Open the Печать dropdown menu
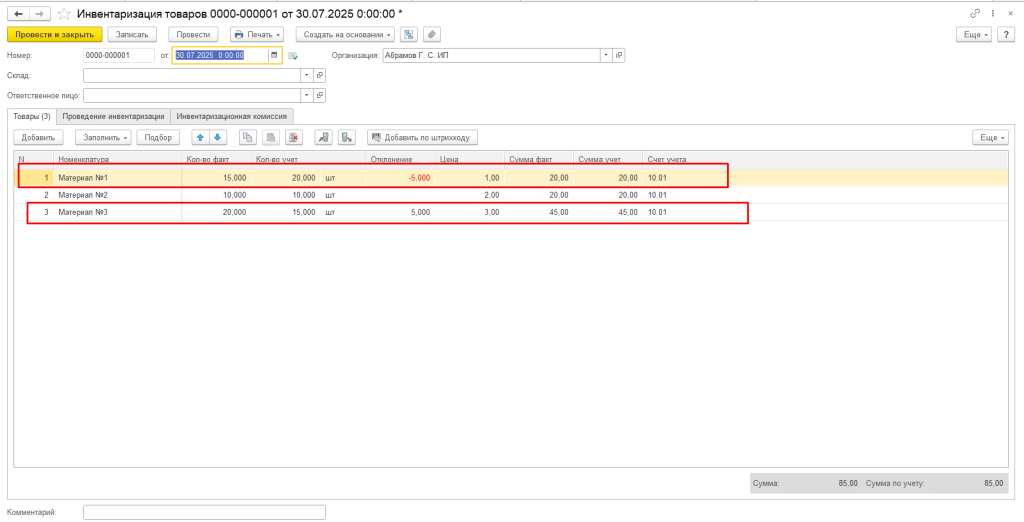 pyautogui.click(x=257, y=34)
